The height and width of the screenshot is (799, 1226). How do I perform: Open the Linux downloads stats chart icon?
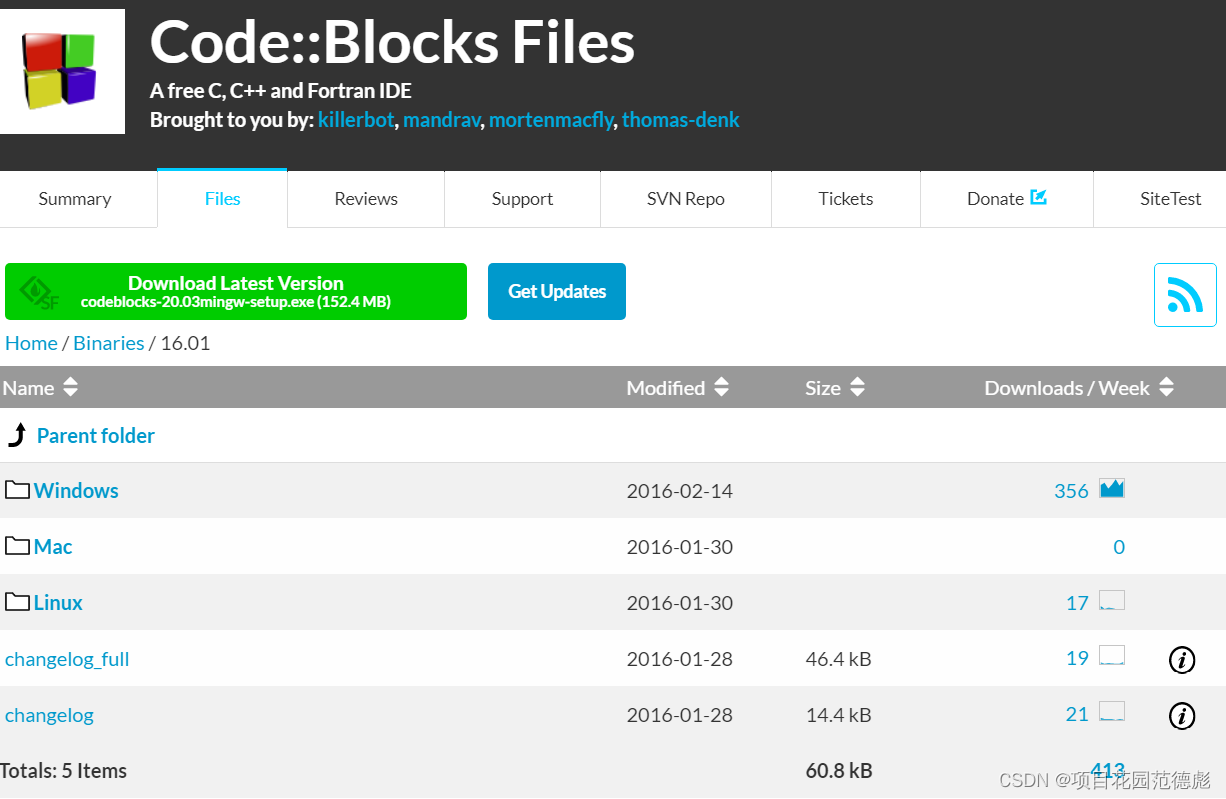click(1112, 601)
